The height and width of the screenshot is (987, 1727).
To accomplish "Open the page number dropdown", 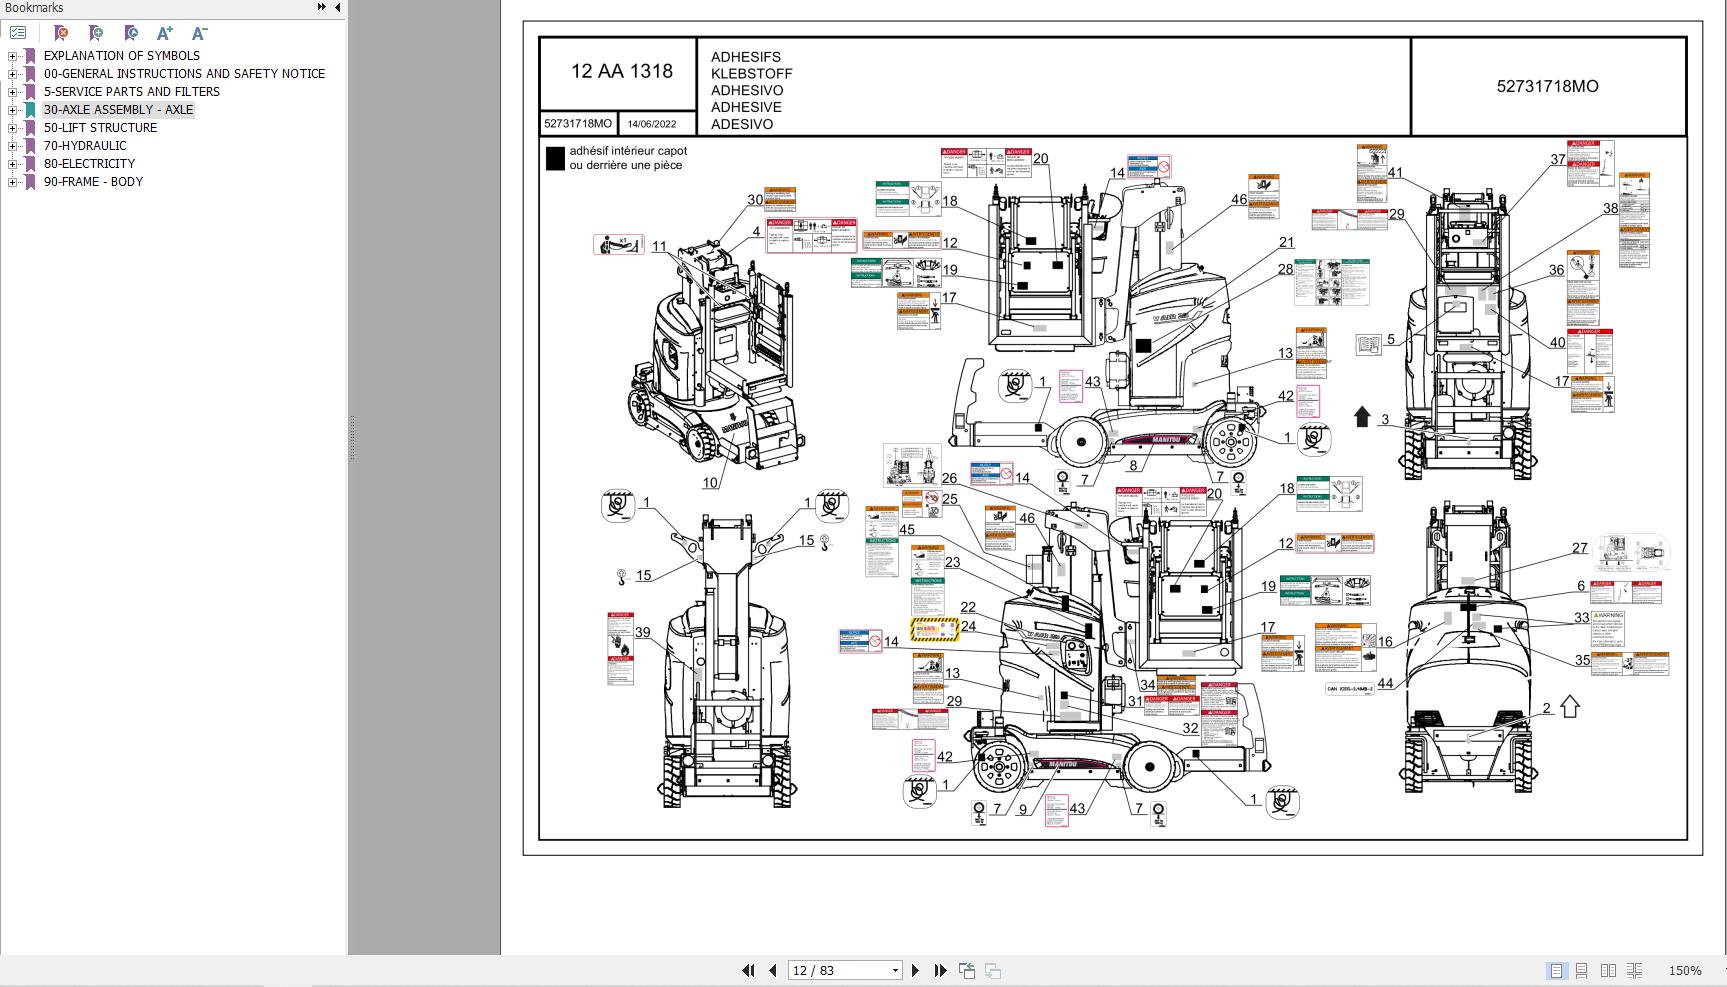I will (x=895, y=970).
